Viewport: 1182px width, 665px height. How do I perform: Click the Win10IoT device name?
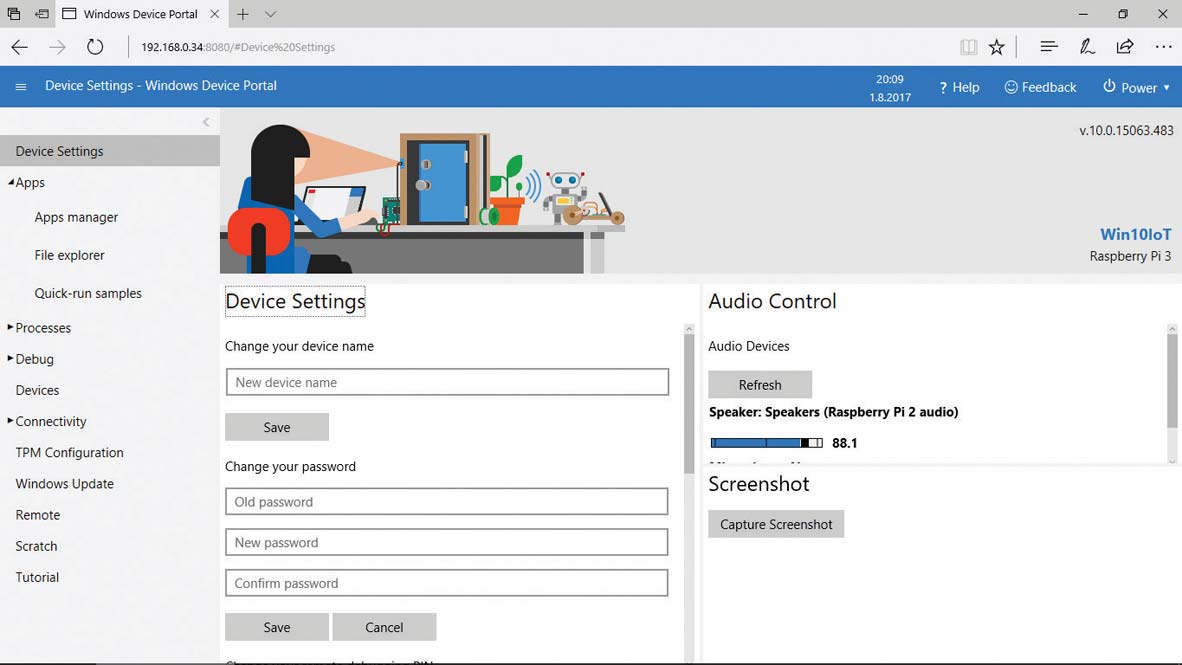tap(1135, 234)
